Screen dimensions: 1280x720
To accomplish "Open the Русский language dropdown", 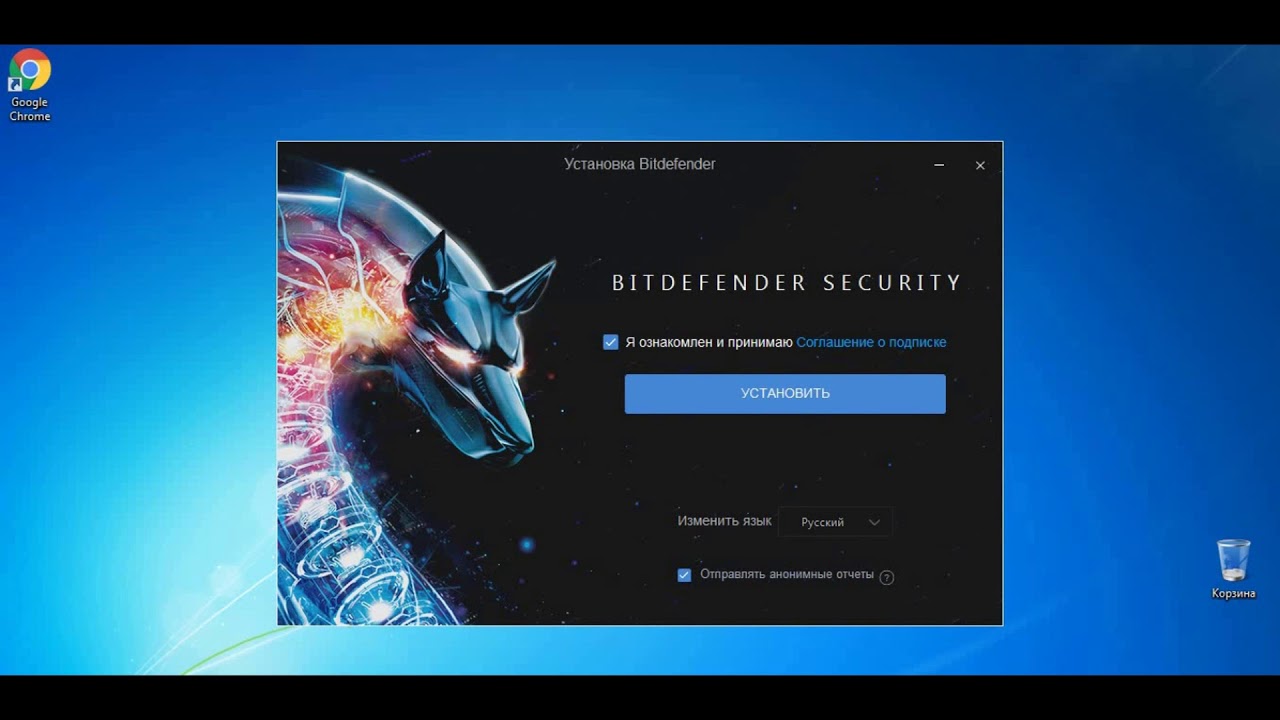I will coord(835,522).
